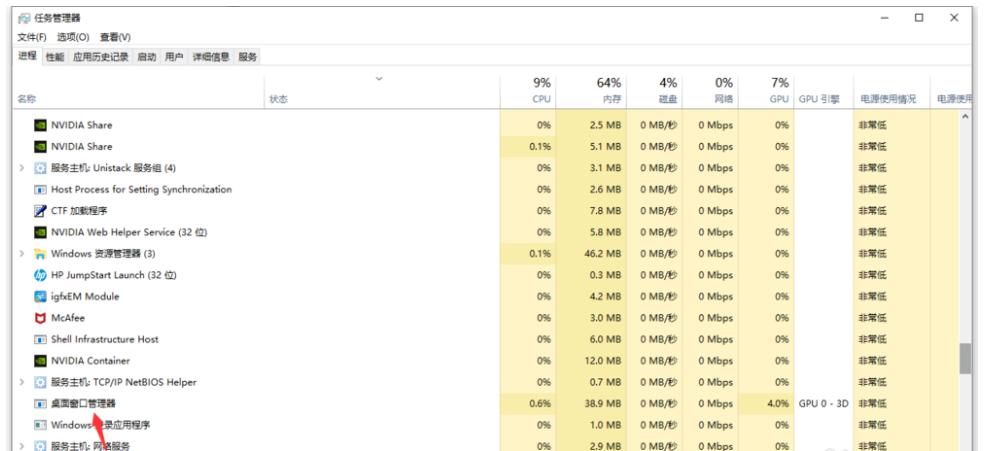Click the vertical scrollbar thumb
The image size is (995, 451).
tap(965, 358)
